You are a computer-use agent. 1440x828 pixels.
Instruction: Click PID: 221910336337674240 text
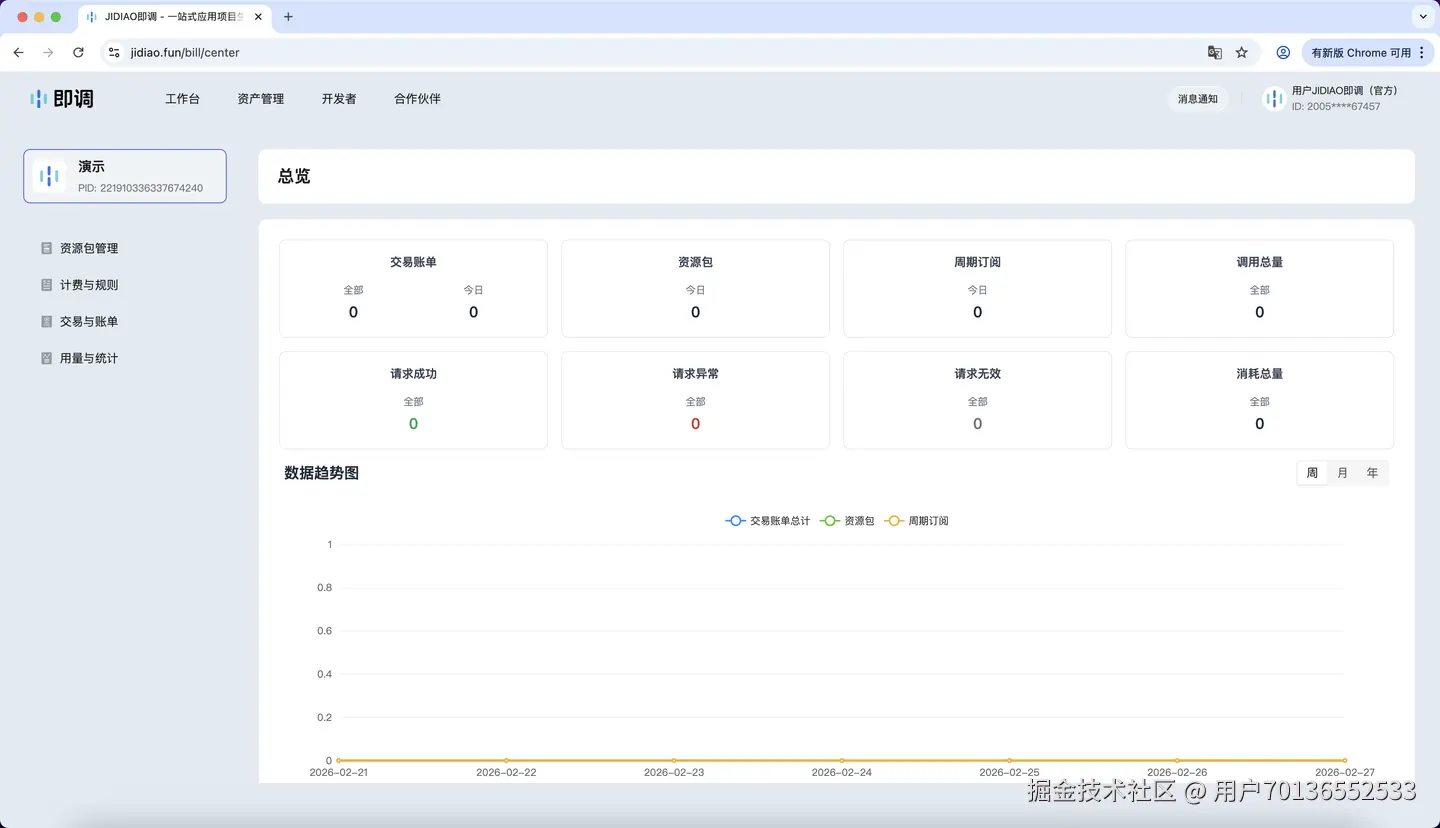pos(141,188)
